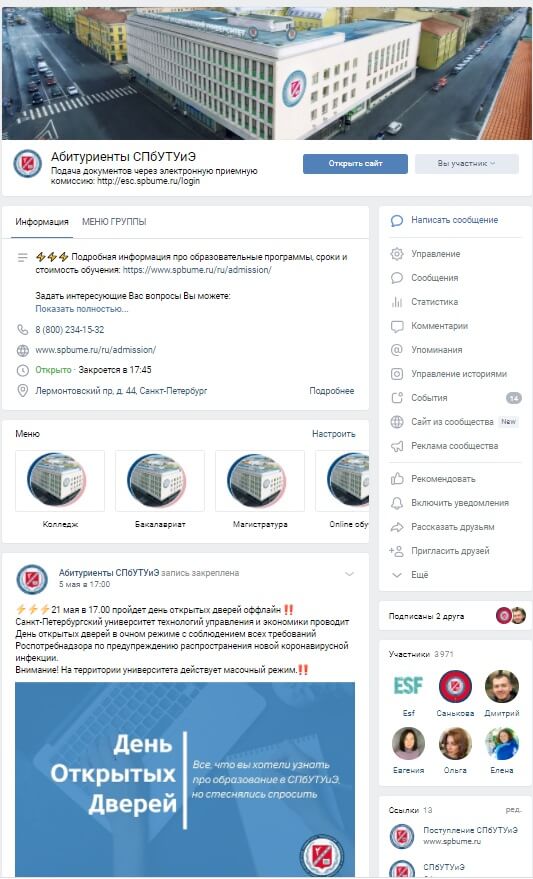
Task: Open the Бакалавриат menu item
Action: pyautogui.click(x=160, y=490)
